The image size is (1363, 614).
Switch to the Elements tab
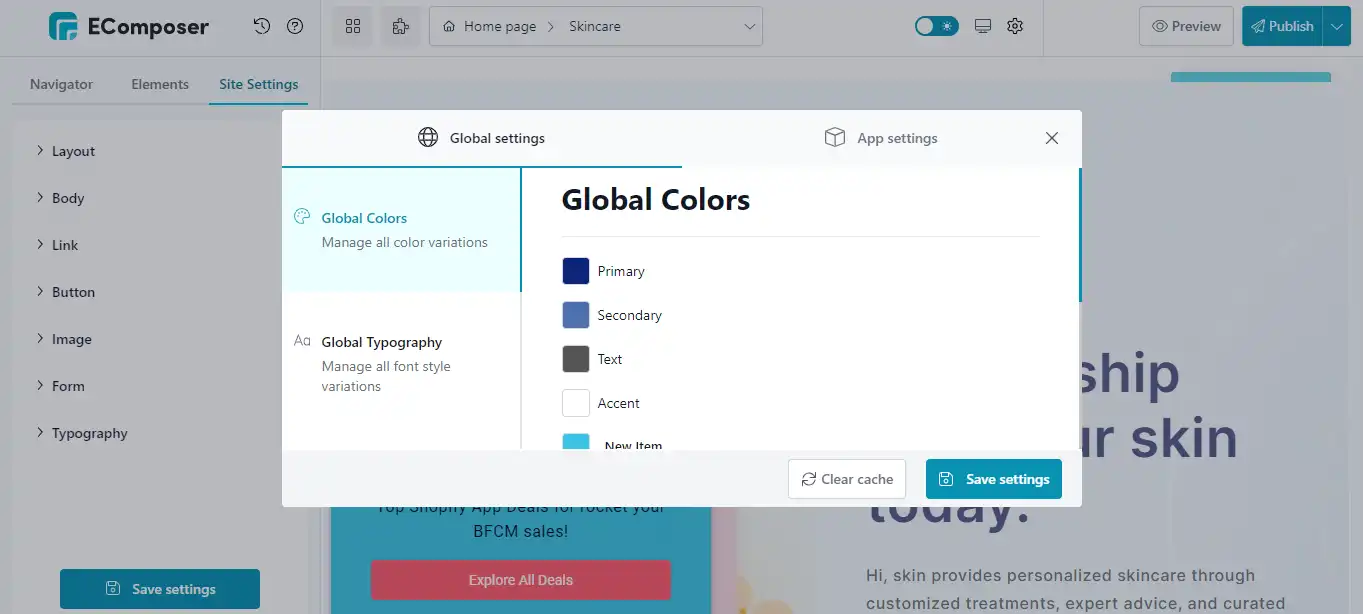click(x=160, y=84)
